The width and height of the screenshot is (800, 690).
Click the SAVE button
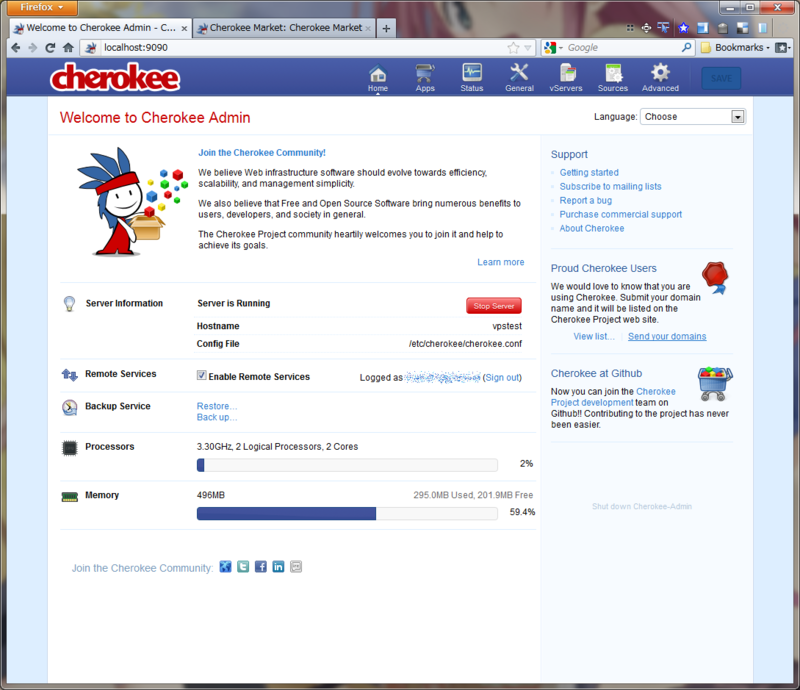point(721,78)
